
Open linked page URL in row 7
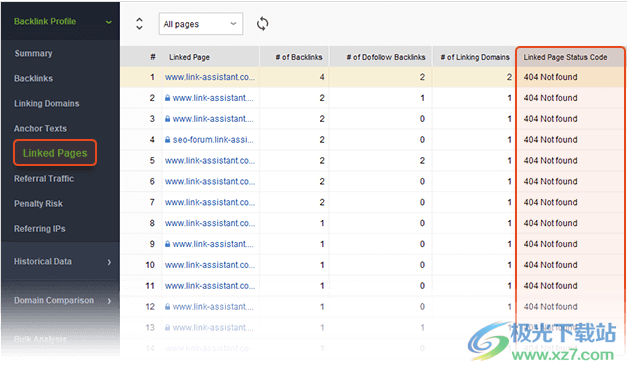pos(210,202)
